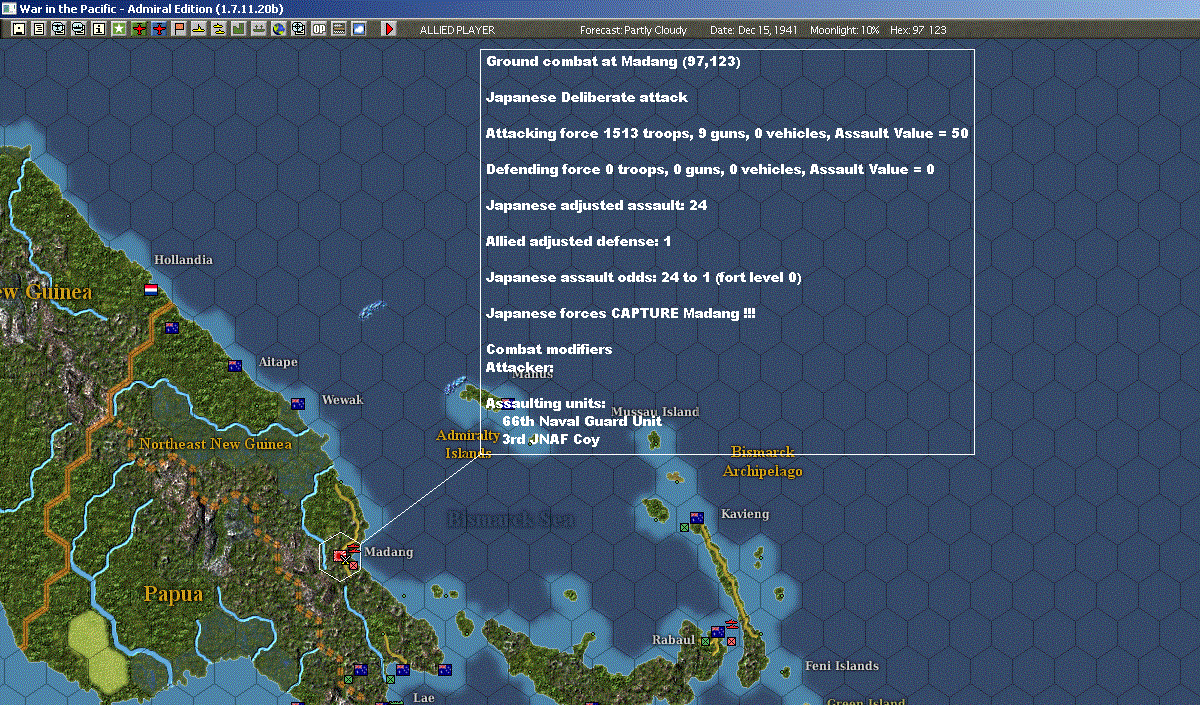Click the Mussau Island label

pyautogui.click(x=655, y=412)
